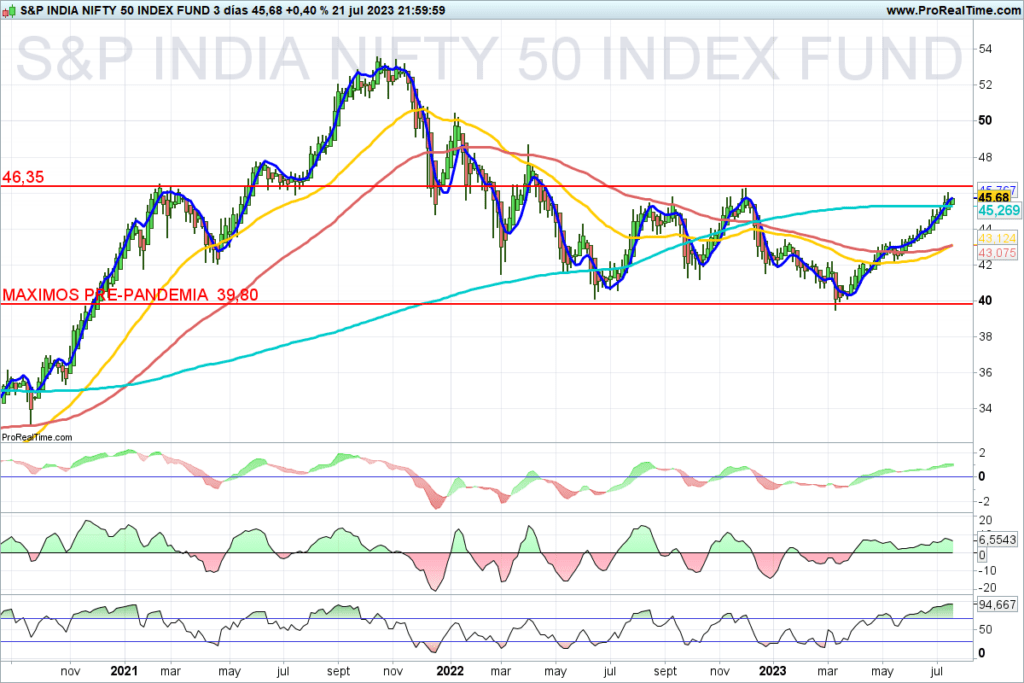Image resolution: width=1024 pixels, height=683 pixels.
Task: Click the 2022 year label on time axis
Action: click(x=450, y=671)
